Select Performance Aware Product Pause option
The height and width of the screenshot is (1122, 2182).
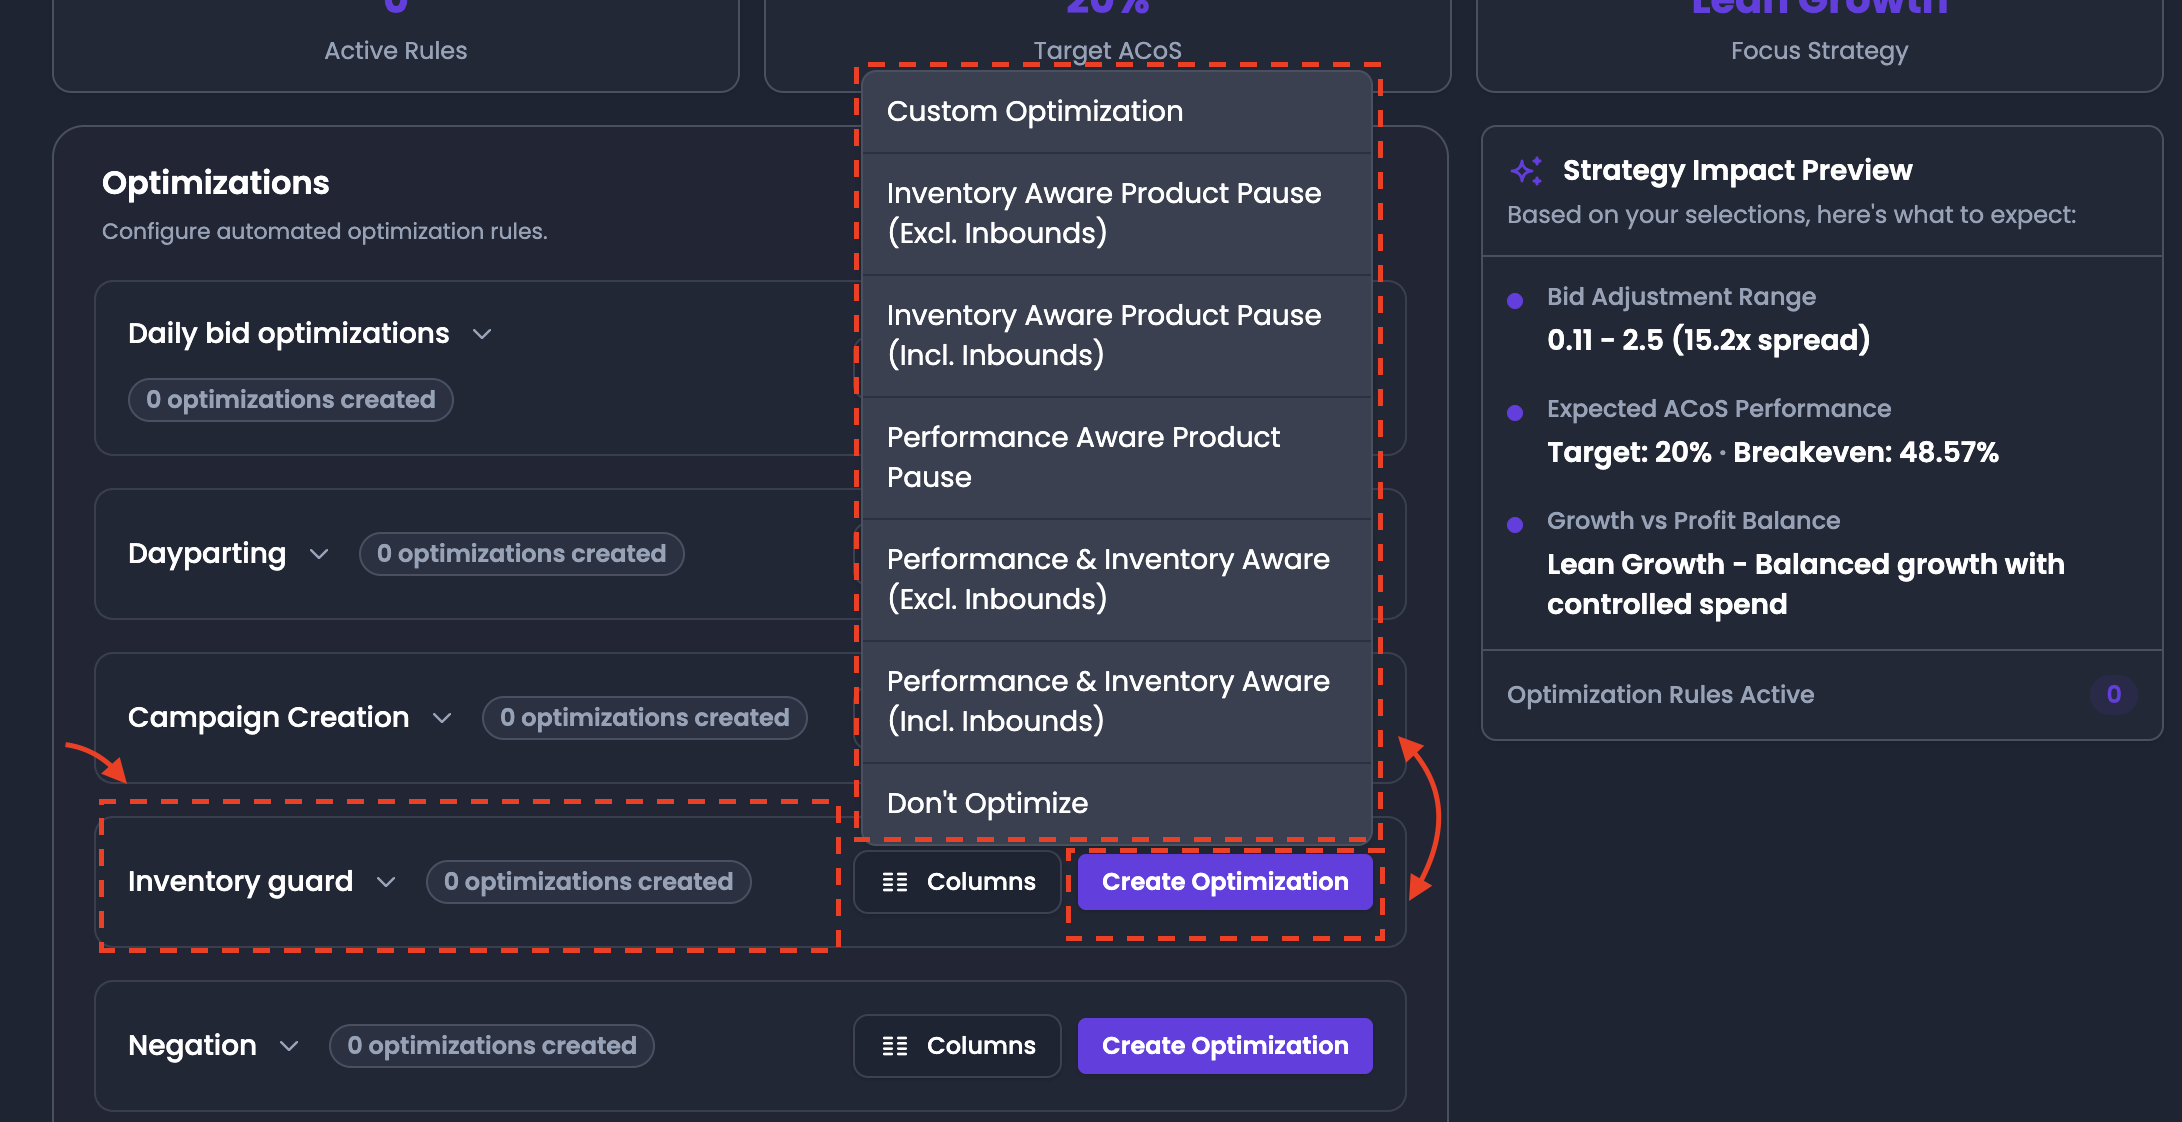point(1116,457)
